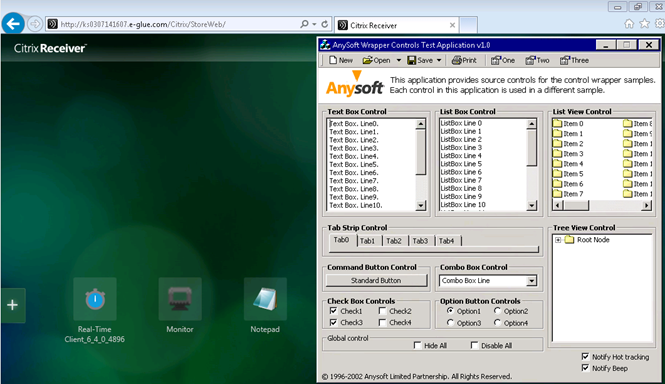
Task: Click the browser address bar URL
Action: 142,24
